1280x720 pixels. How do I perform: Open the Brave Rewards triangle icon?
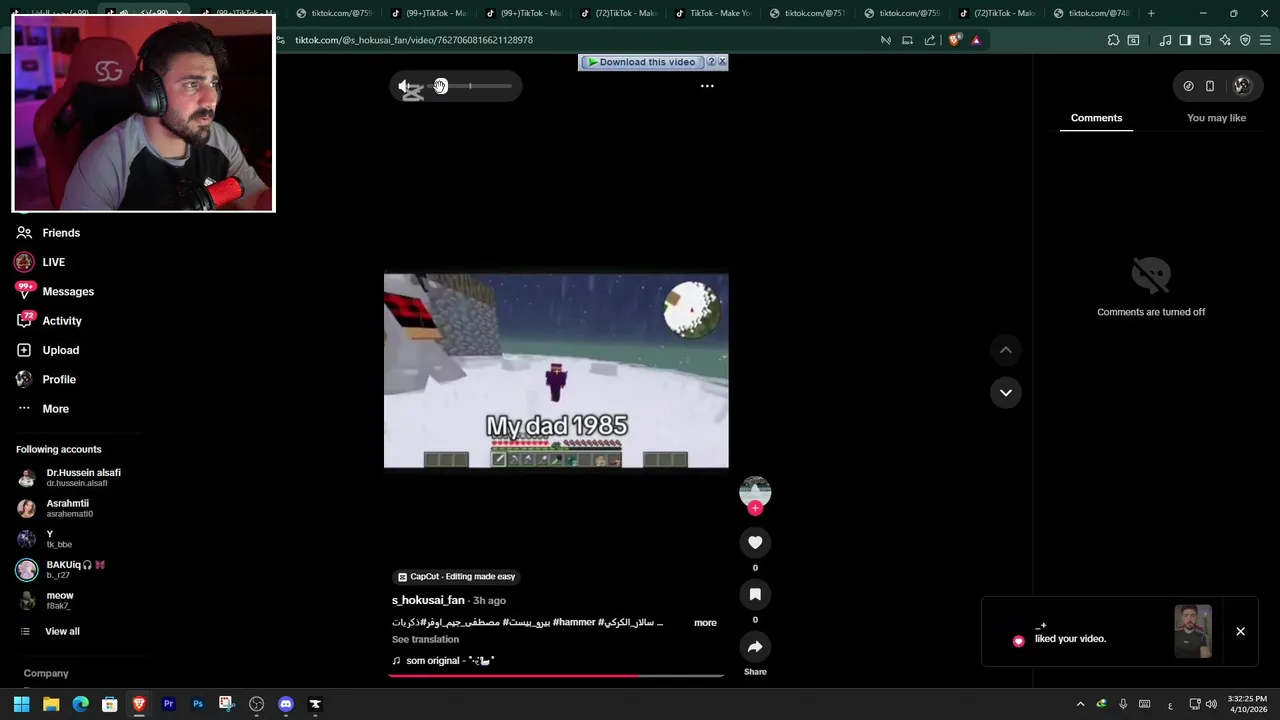[976, 40]
